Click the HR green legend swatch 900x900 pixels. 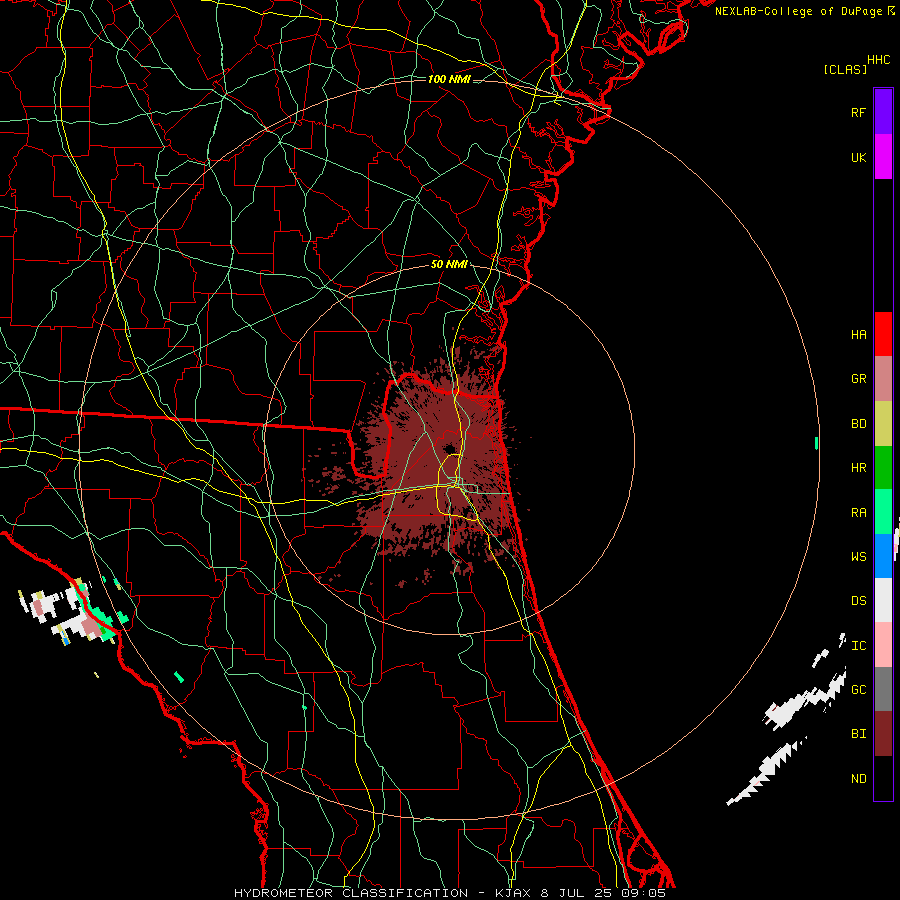[883, 468]
